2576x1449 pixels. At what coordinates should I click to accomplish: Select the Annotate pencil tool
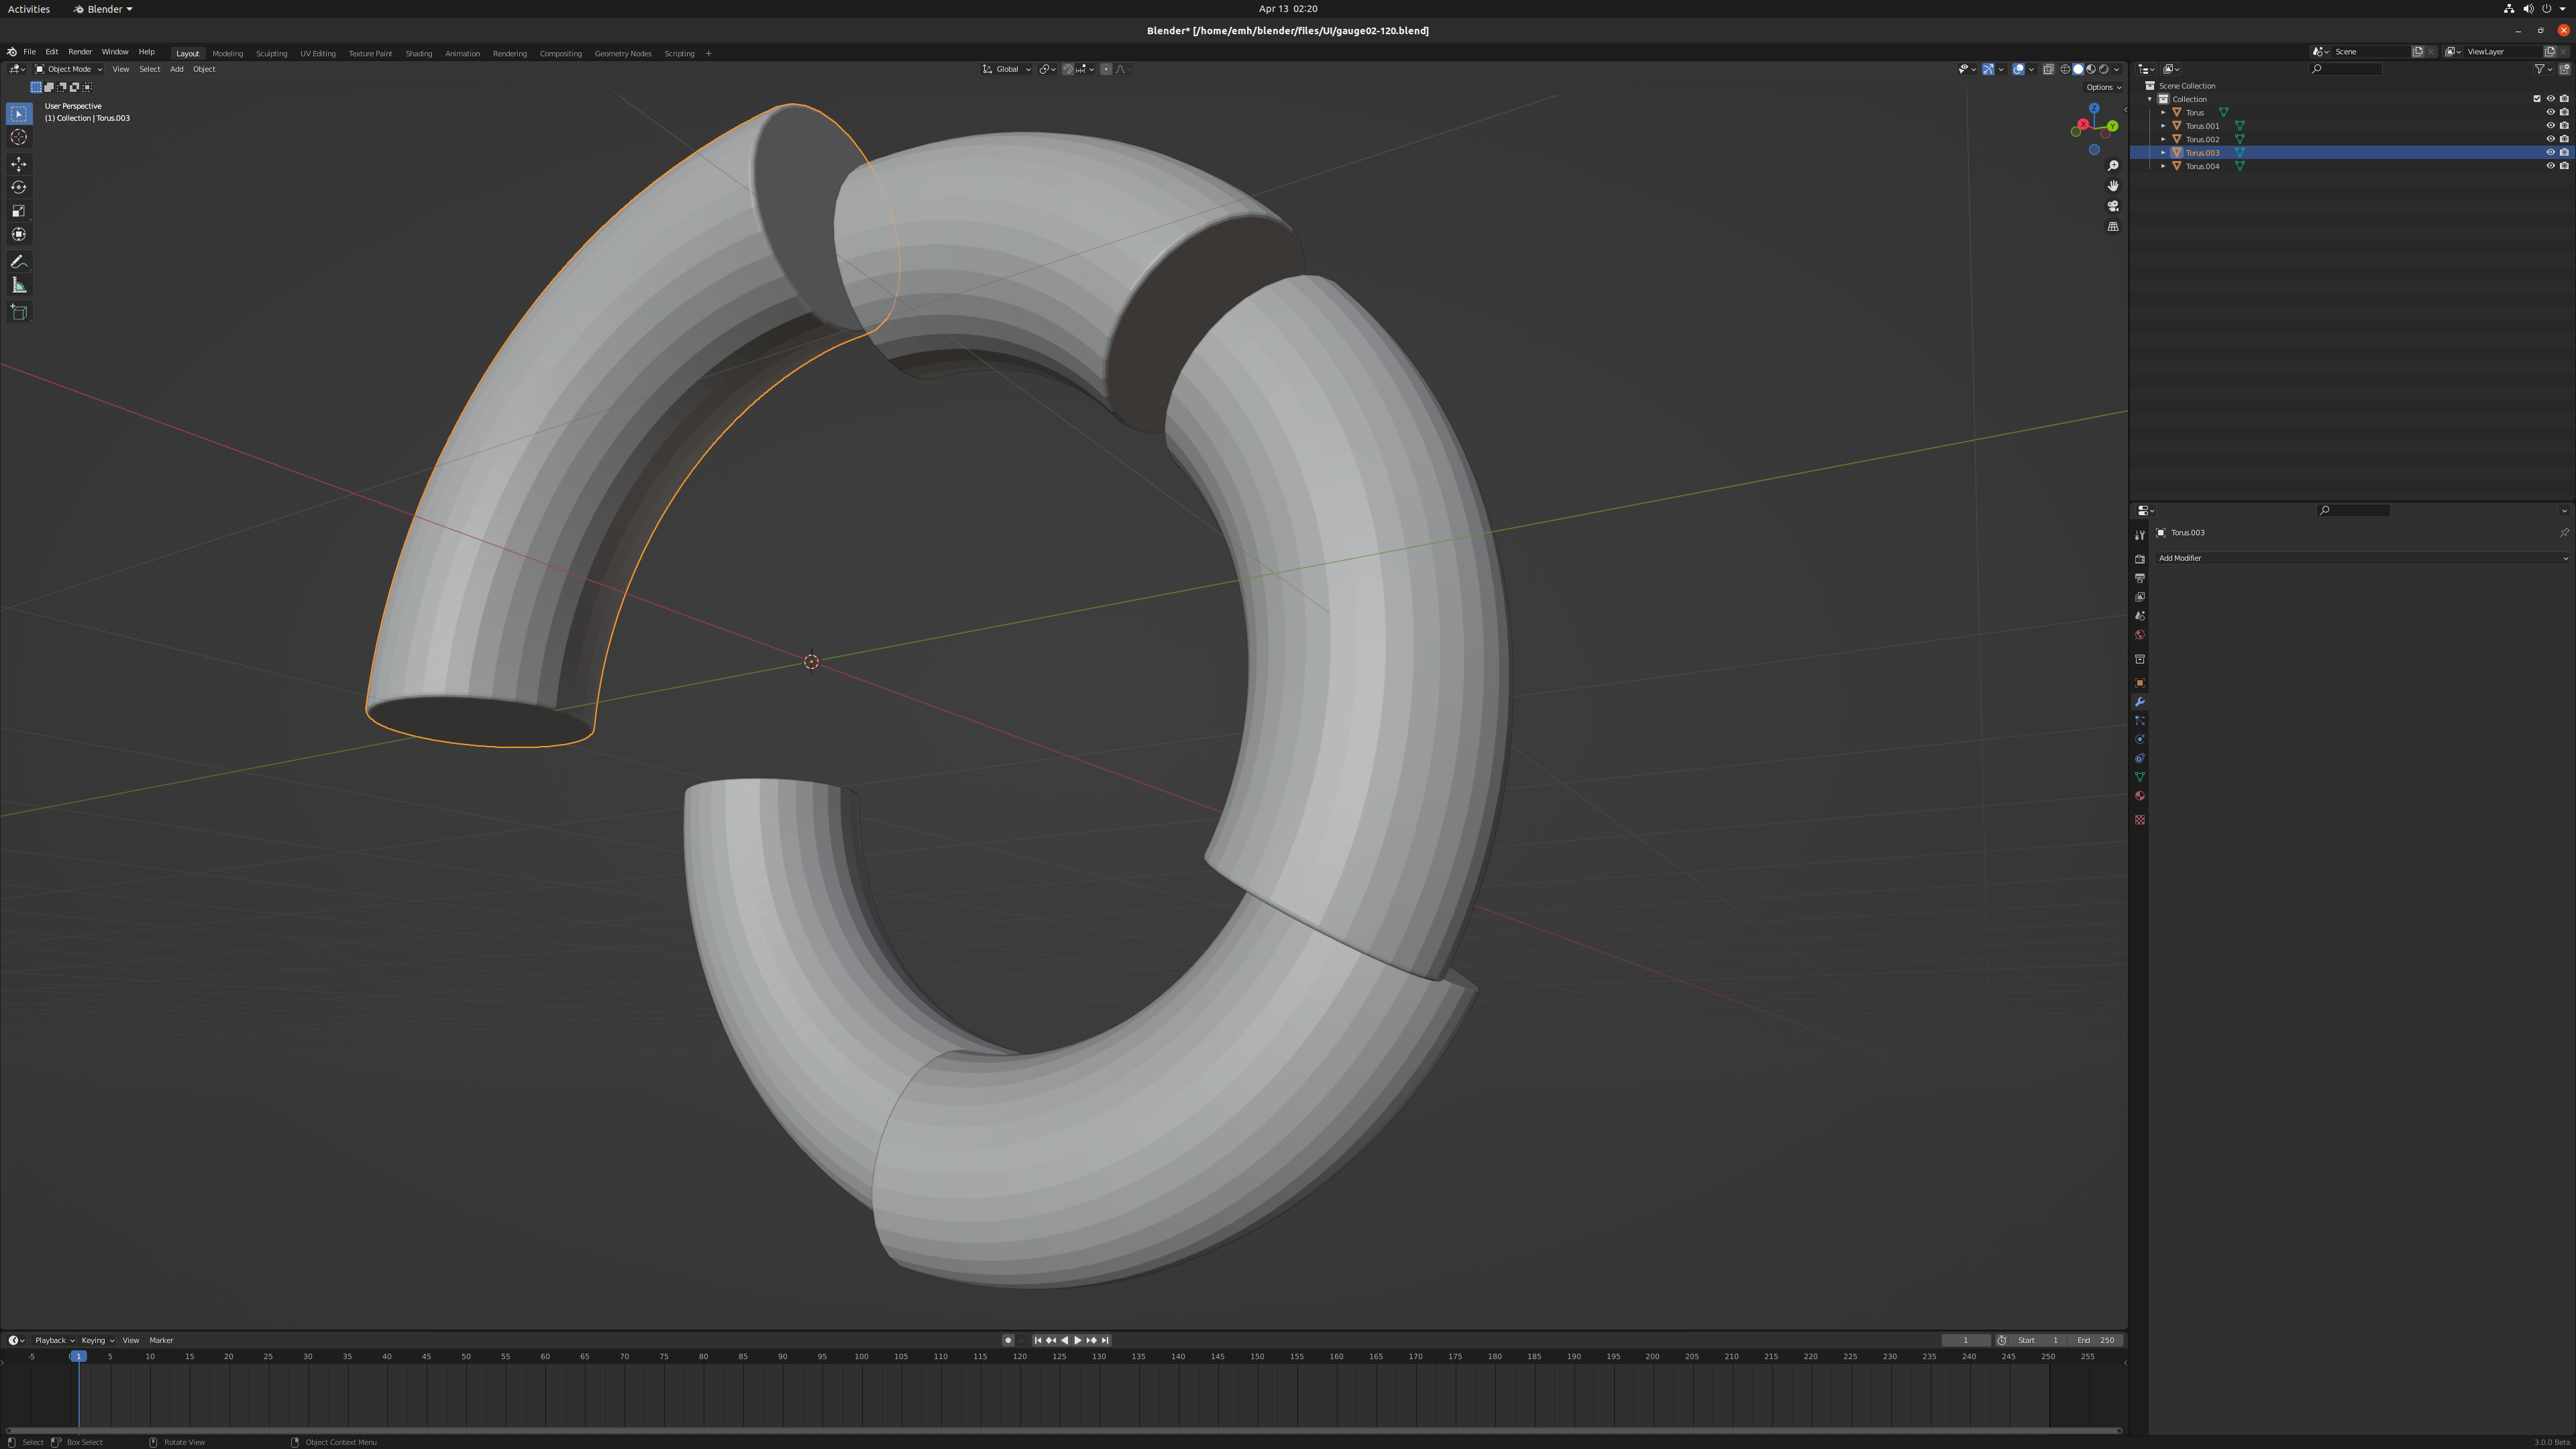(19, 262)
